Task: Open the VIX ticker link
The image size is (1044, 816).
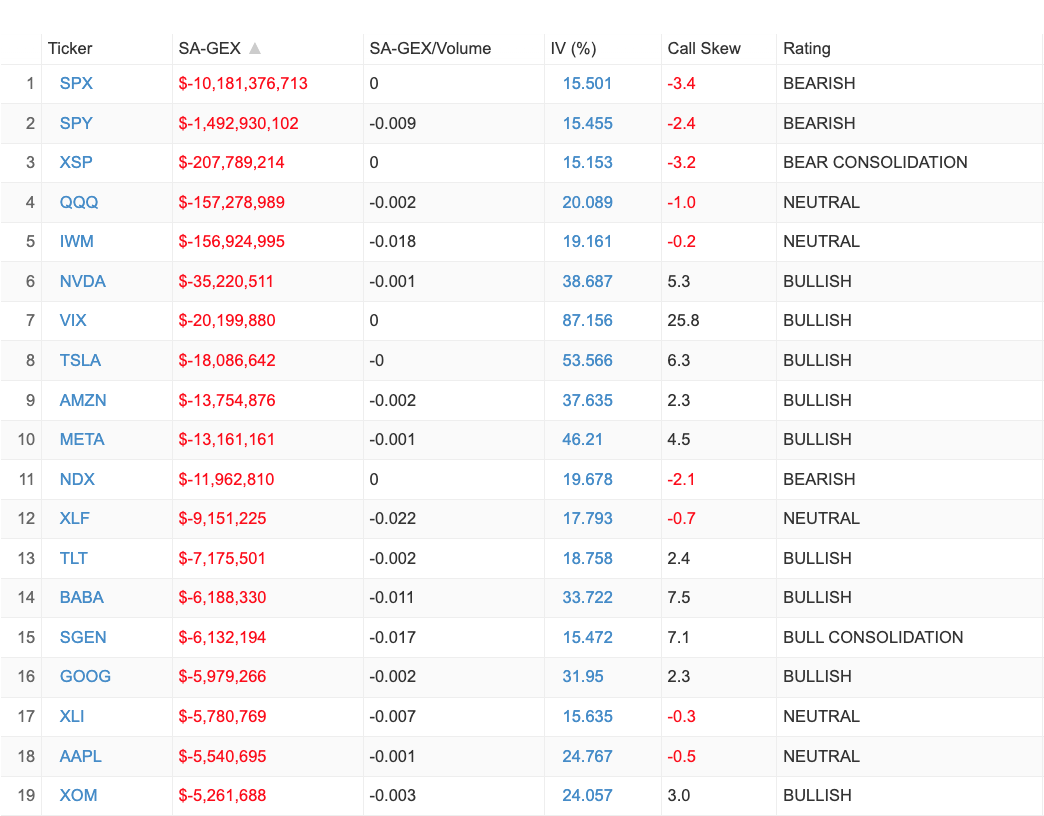Action: pyautogui.click(x=73, y=321)
